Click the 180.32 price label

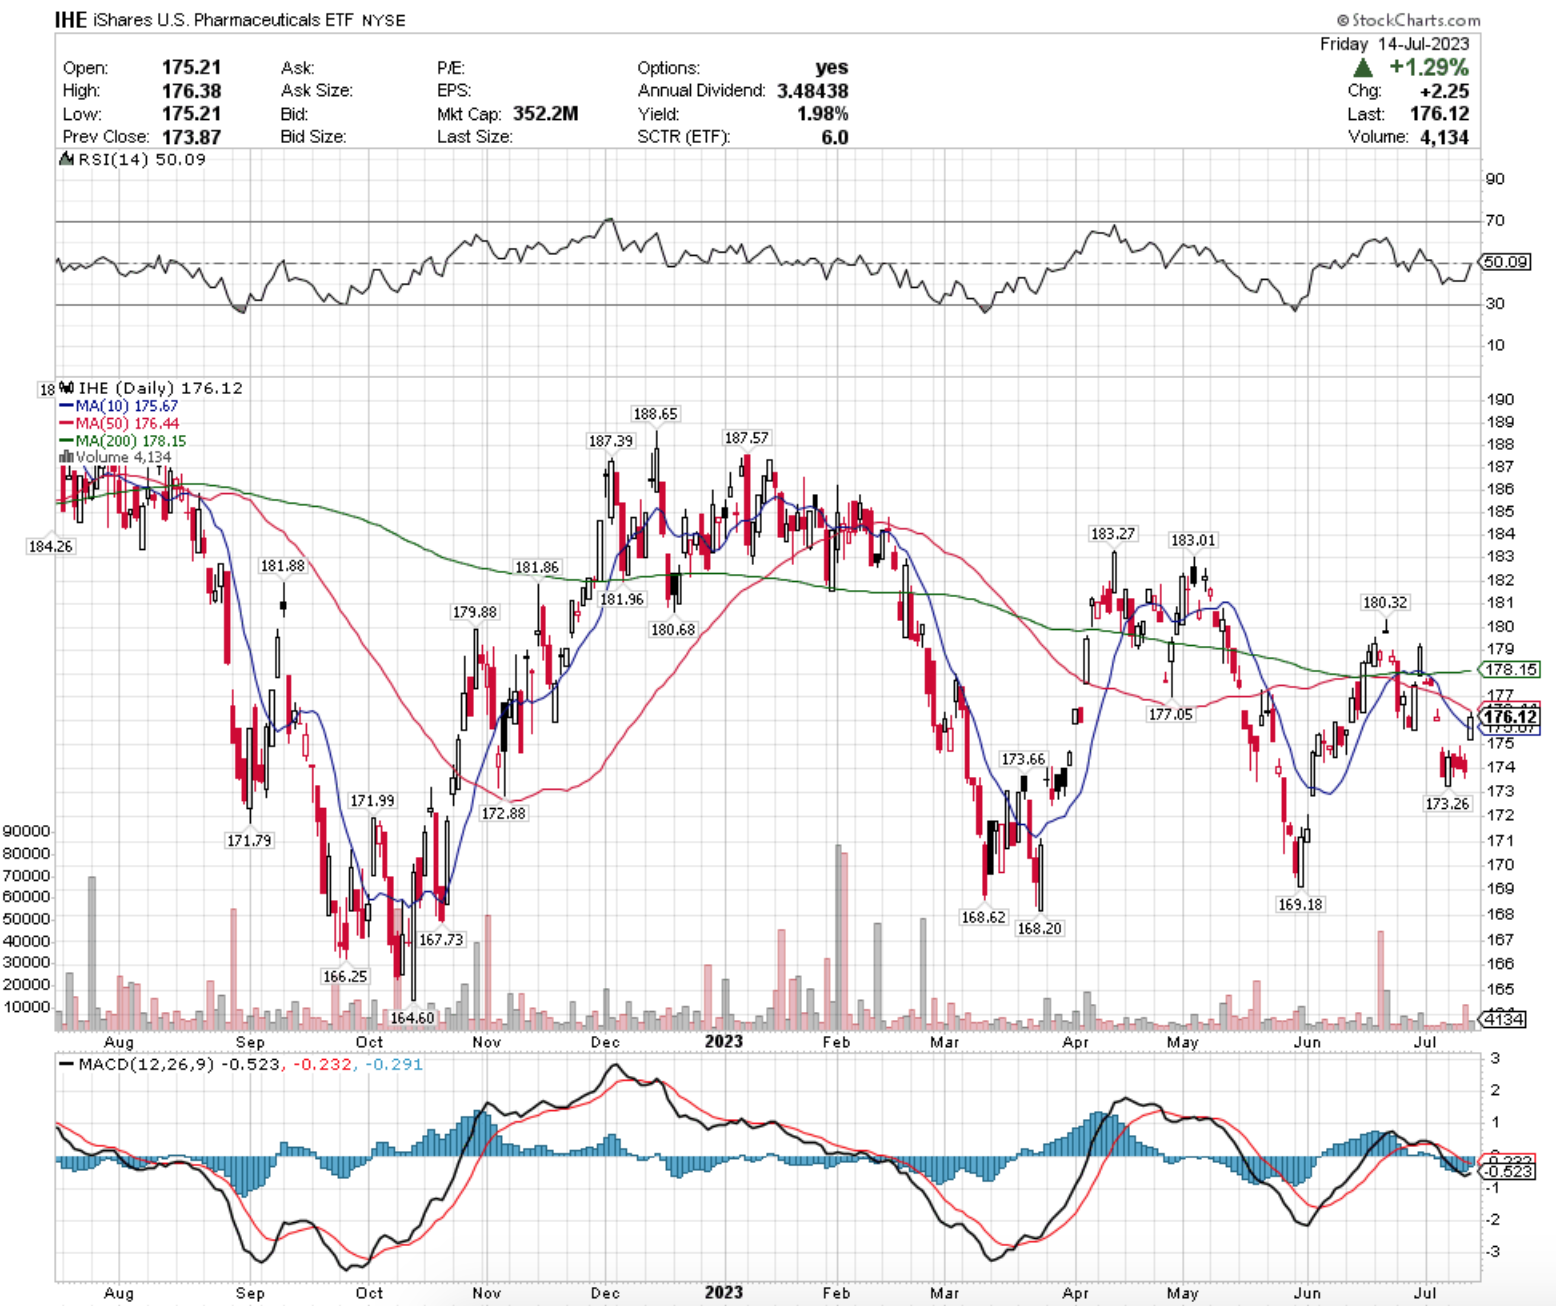pos(1385,602)
